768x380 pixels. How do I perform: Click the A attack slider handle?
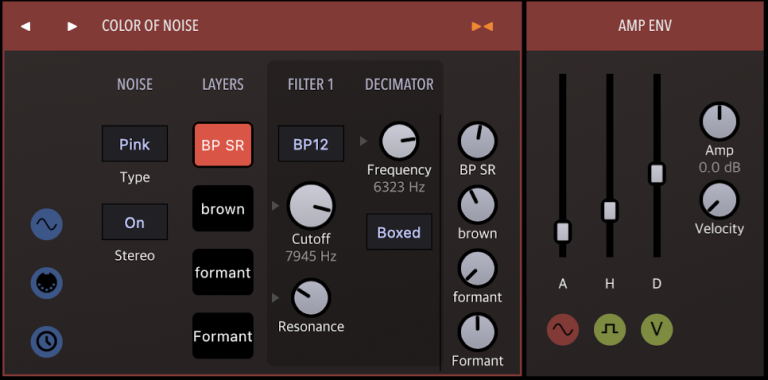(563, 232)
